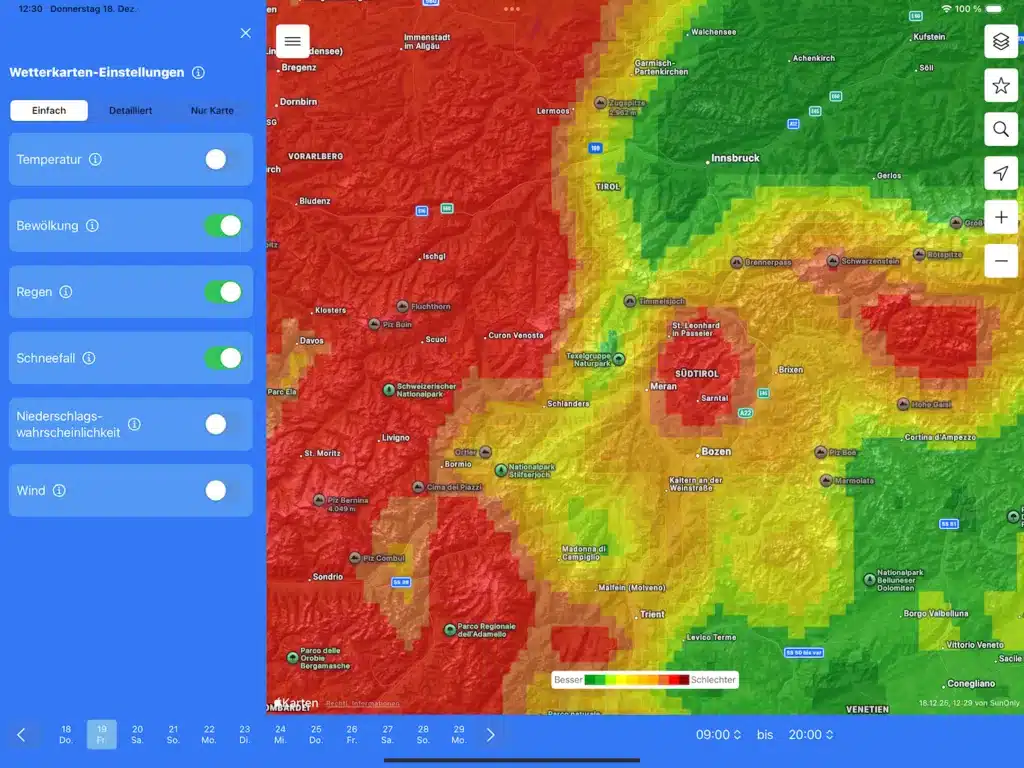The image size is (1024, 768).
Task: Select date 20 Sa. in the day bar
Action: (137, 735)
